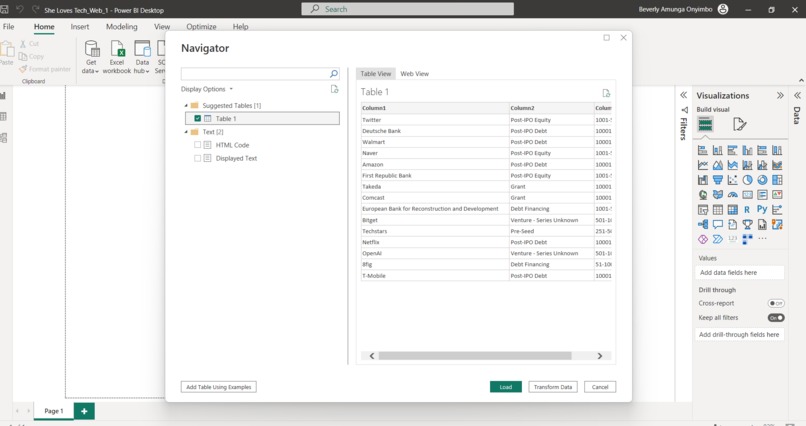Expand the Filters pane chevron
The height and width of the screenshot is (426, 806).
tap(684, 95)
